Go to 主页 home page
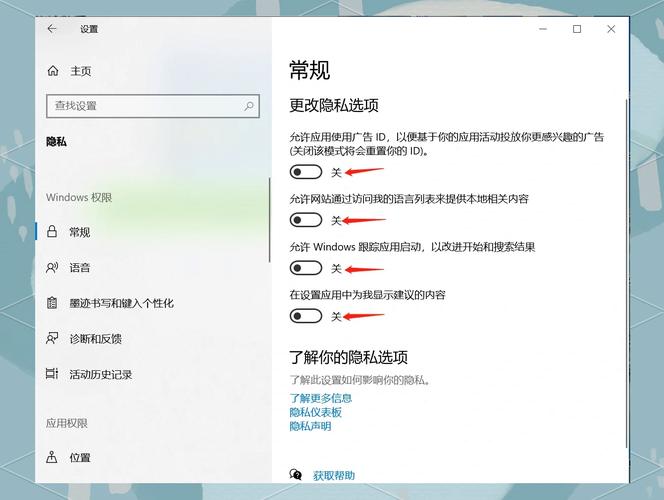The height and width of the screenshot is (500, 664). (x=80, y=71)
